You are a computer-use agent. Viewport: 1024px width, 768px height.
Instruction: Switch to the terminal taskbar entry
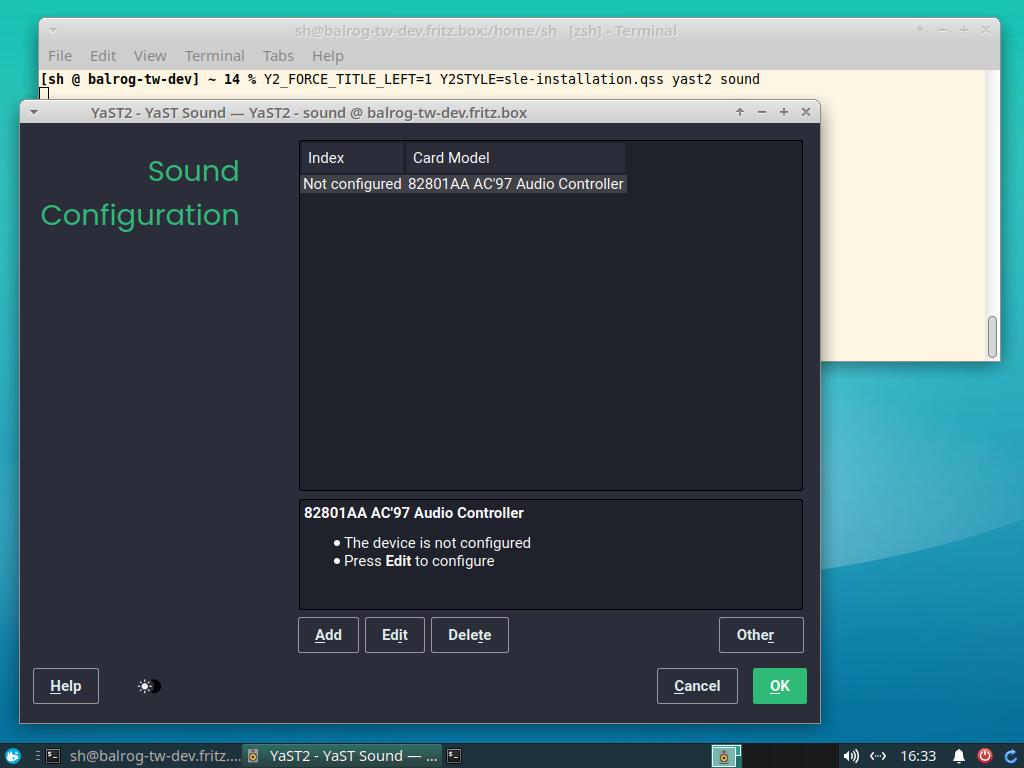pyautogui.click(x=144, y=756)
